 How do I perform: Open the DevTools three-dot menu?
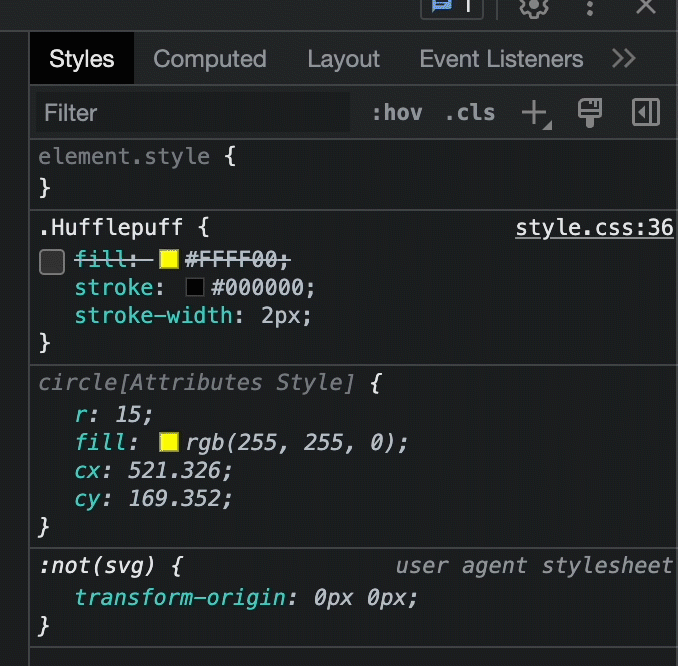tap(590, 6)
